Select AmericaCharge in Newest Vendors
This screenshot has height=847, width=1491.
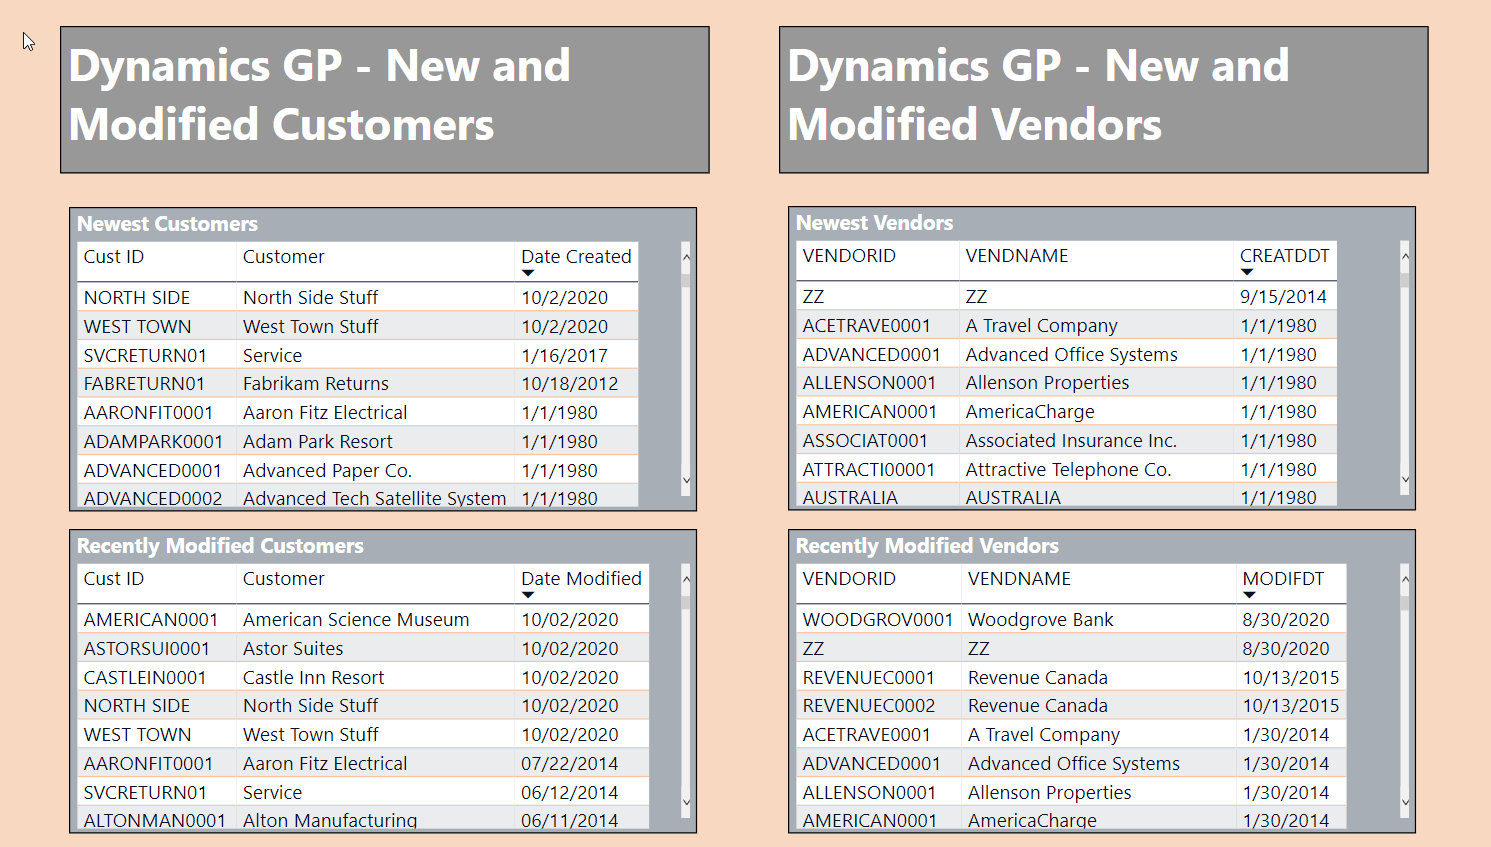pyautogui.click(x=1030, y=412)
